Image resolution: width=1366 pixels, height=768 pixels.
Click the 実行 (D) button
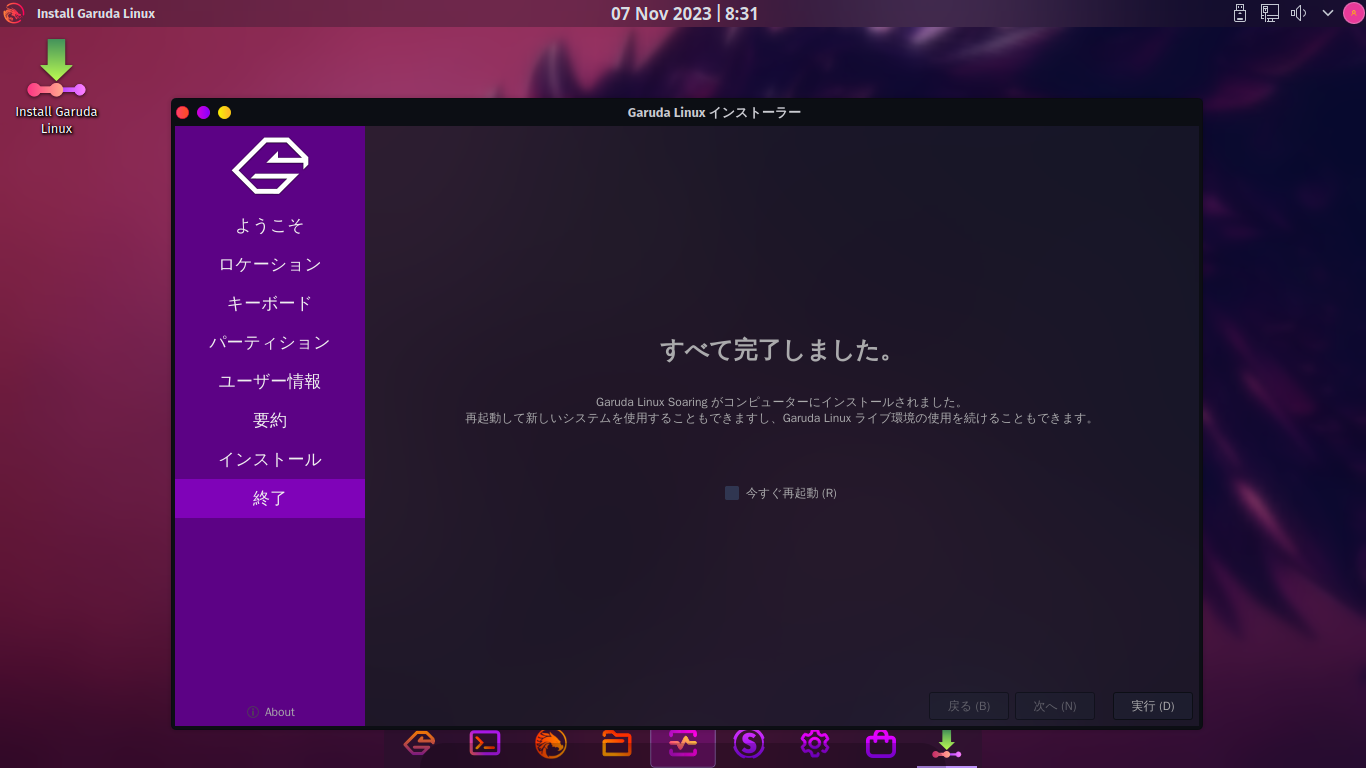[x=1153, y=706]
